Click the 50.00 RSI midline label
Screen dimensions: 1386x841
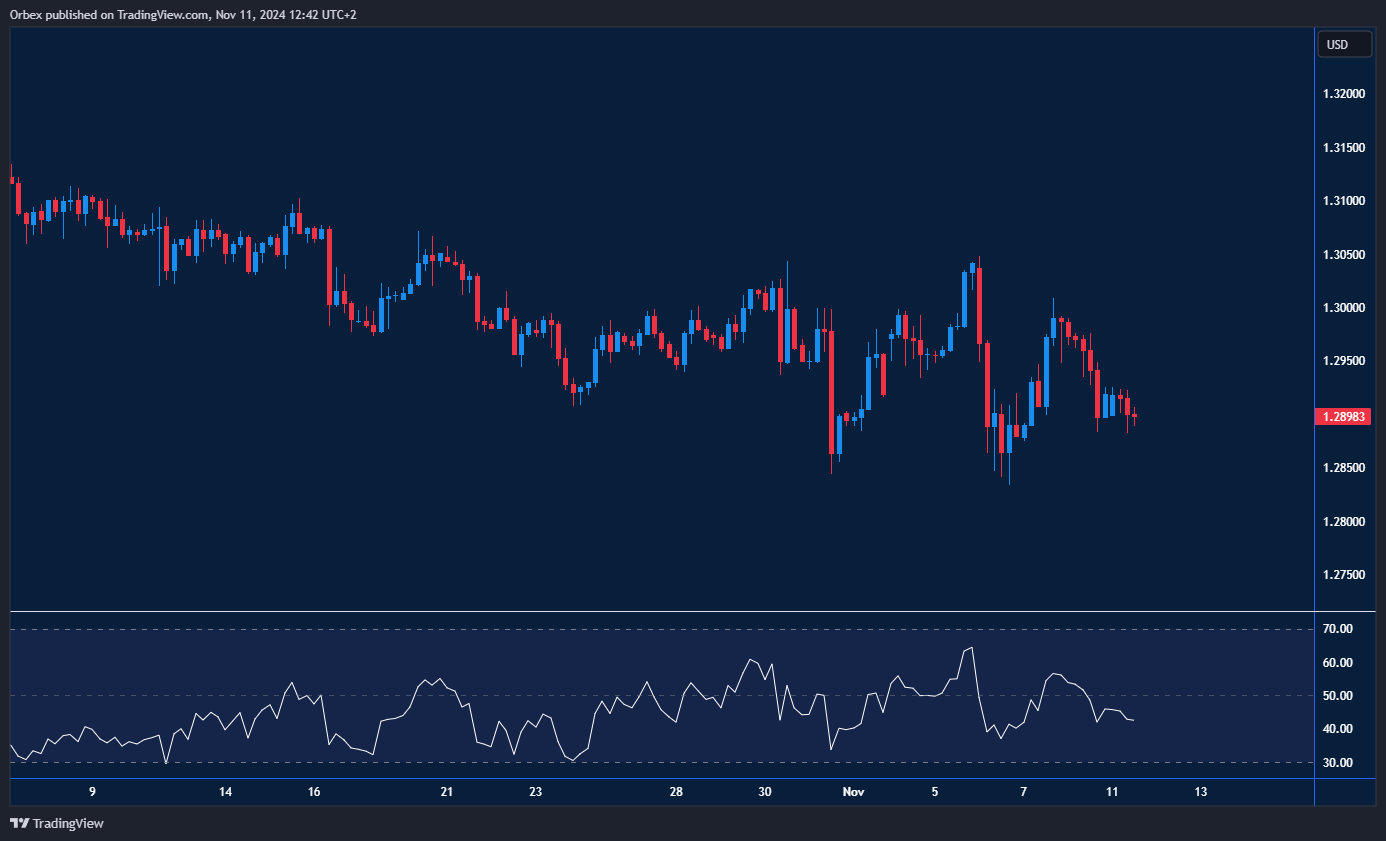(1337, 696)
